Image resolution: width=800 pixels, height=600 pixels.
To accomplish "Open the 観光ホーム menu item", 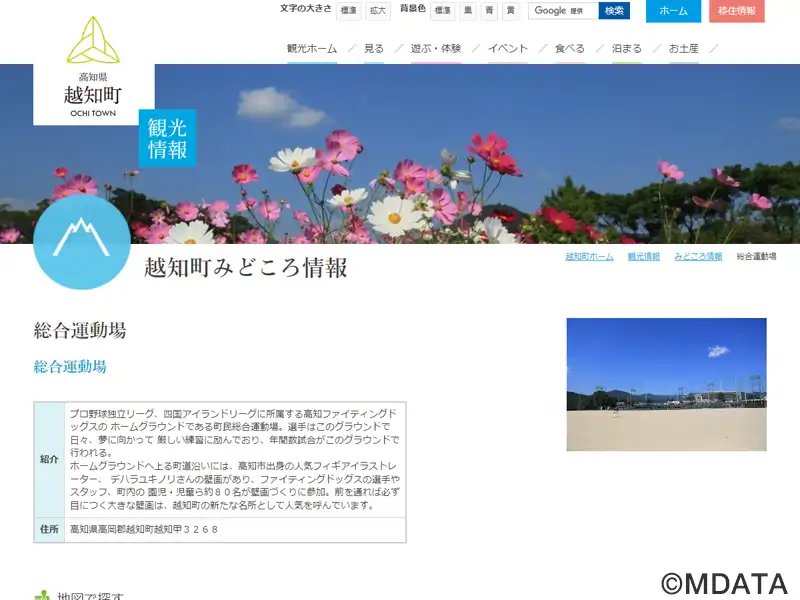I will 312,48.
